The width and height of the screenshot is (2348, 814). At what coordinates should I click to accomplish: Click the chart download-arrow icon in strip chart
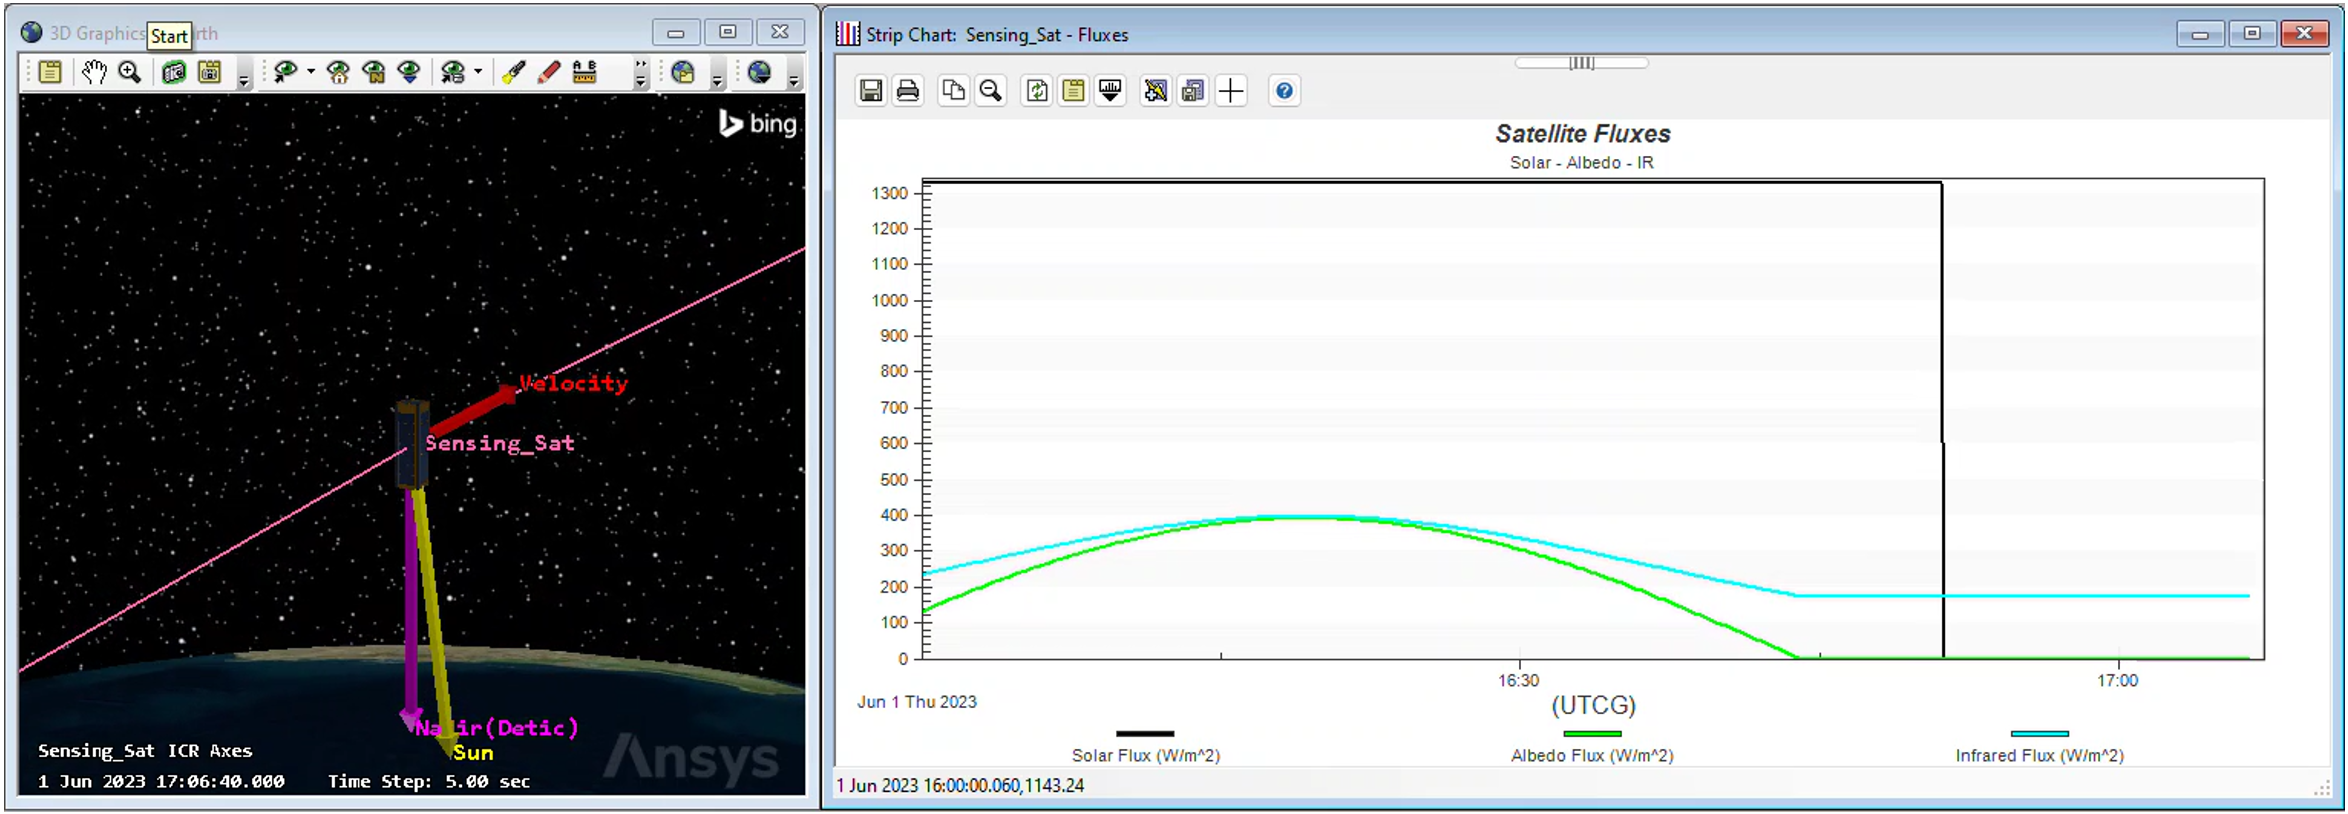click(1110, 91)
